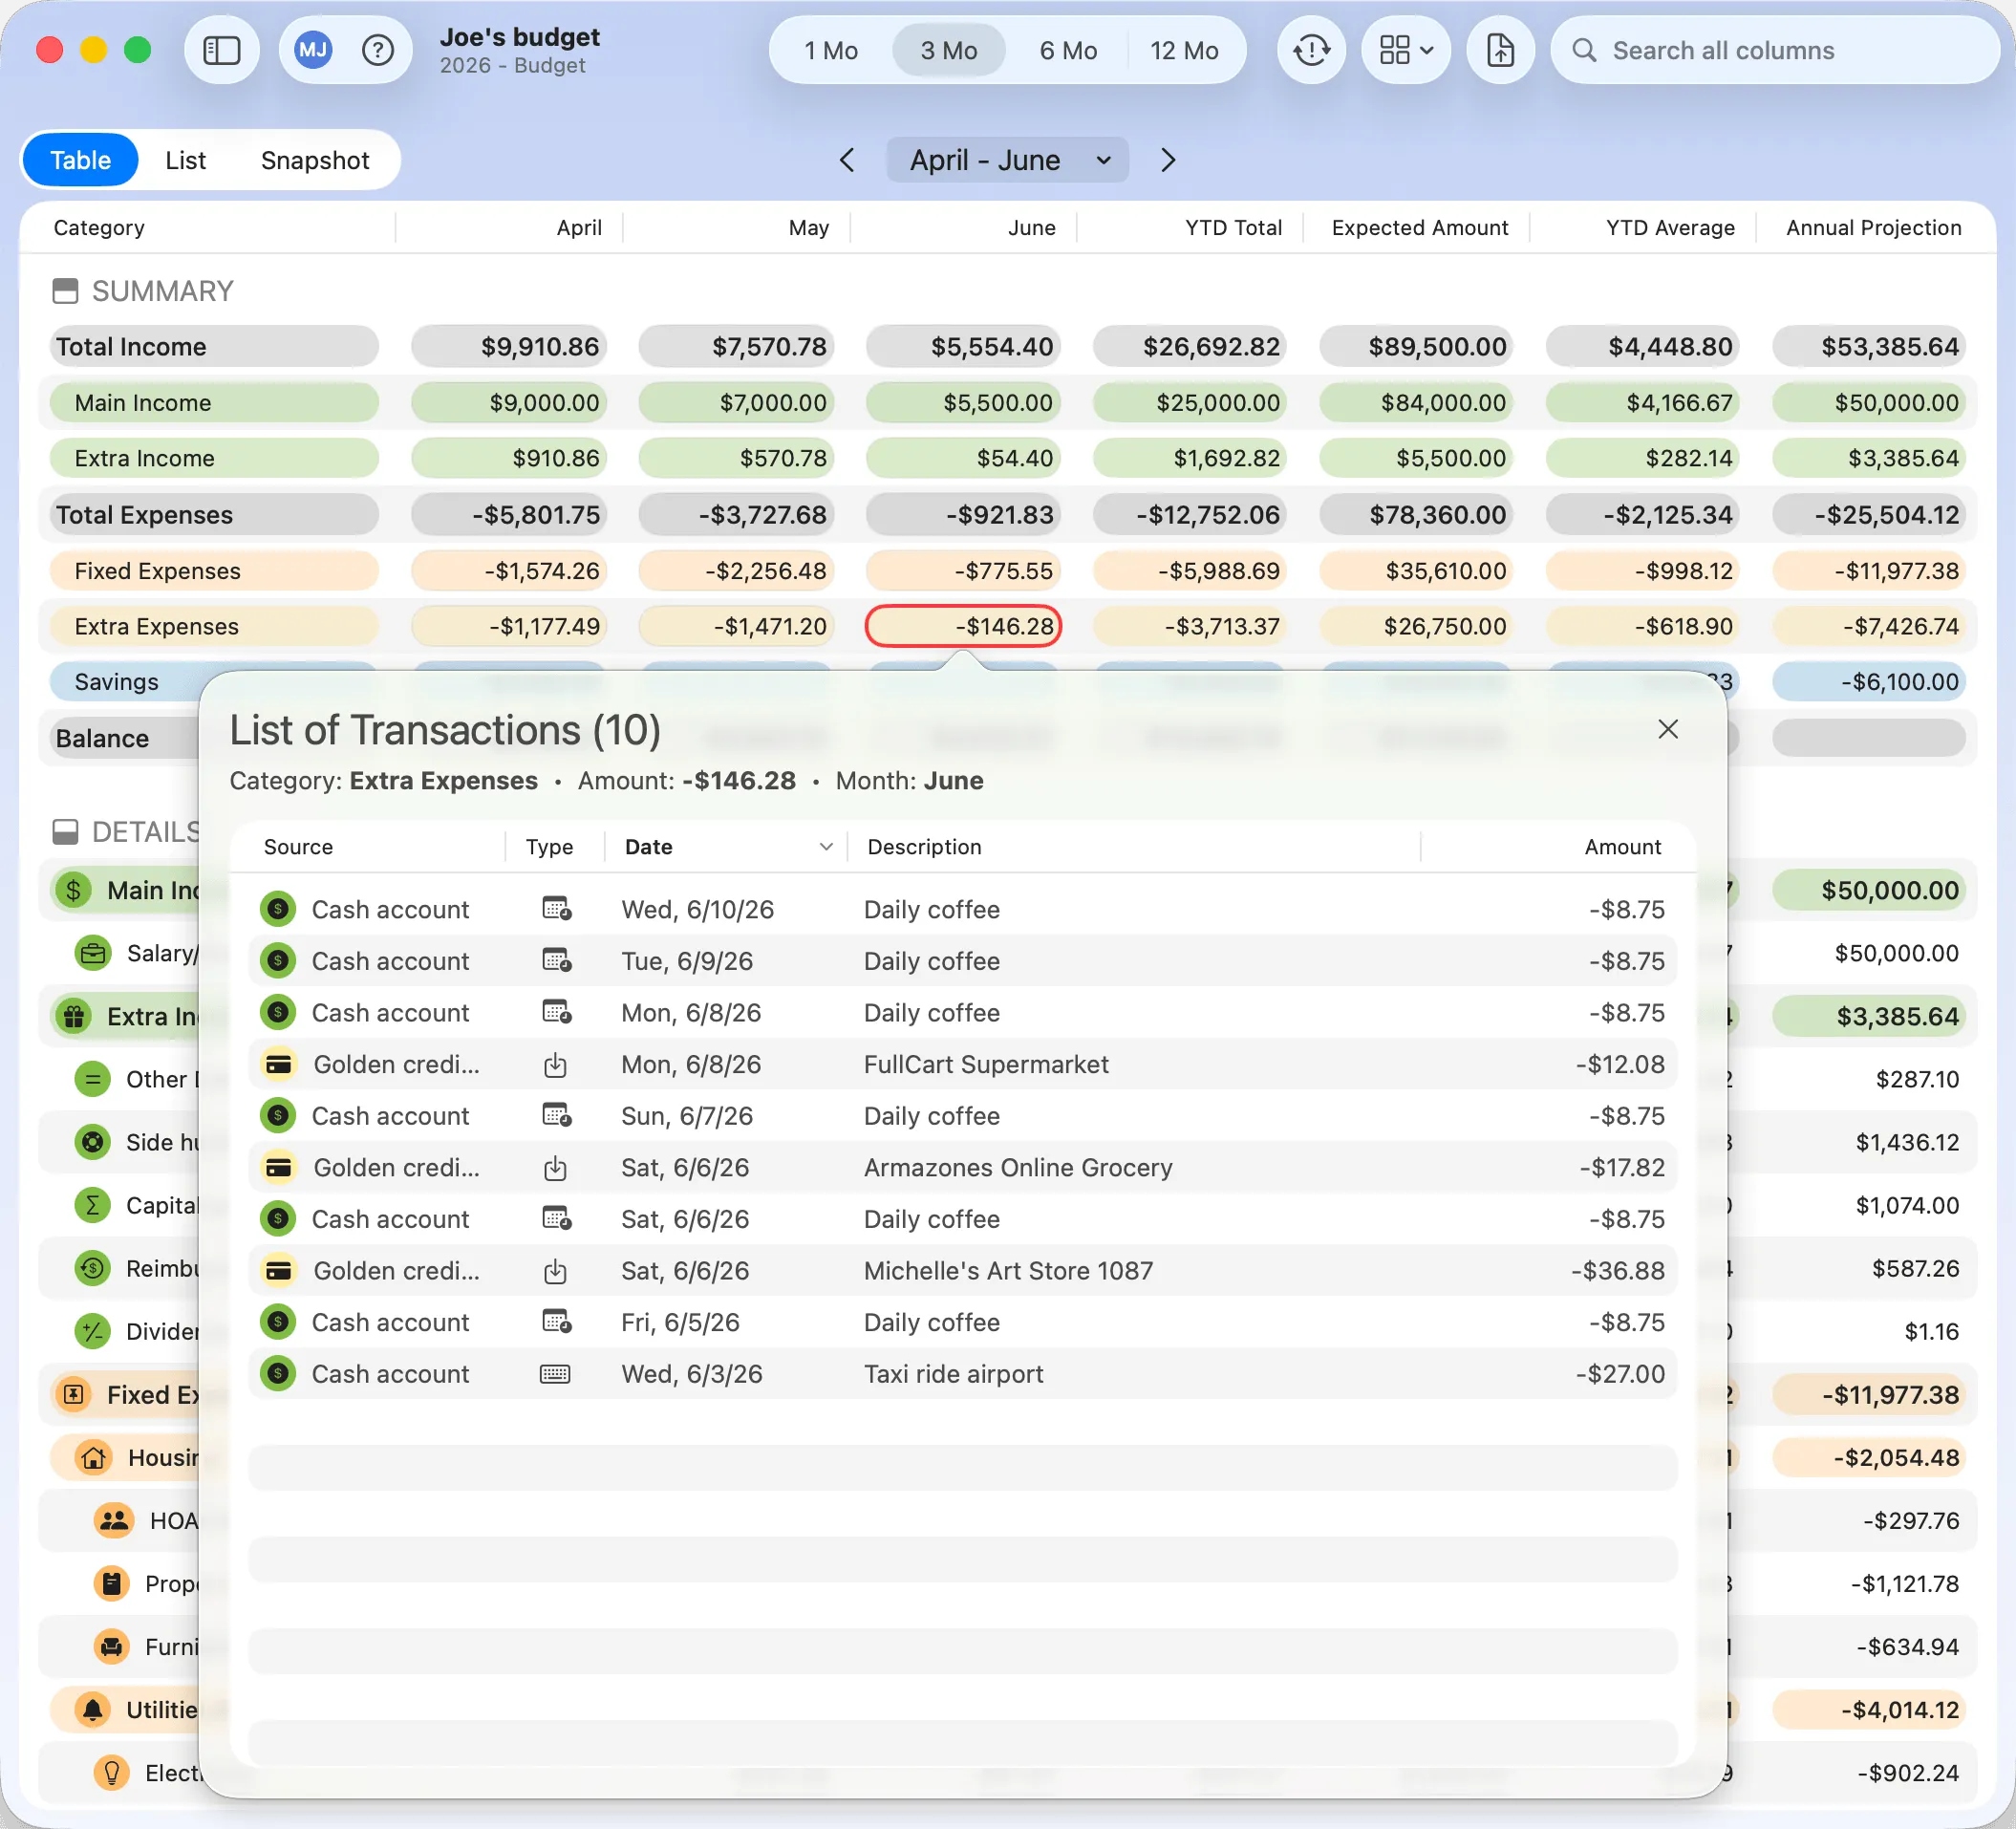2016x1829 pixels.
Task: Click the Extra Income gift icon
Action: [74, 1016]
